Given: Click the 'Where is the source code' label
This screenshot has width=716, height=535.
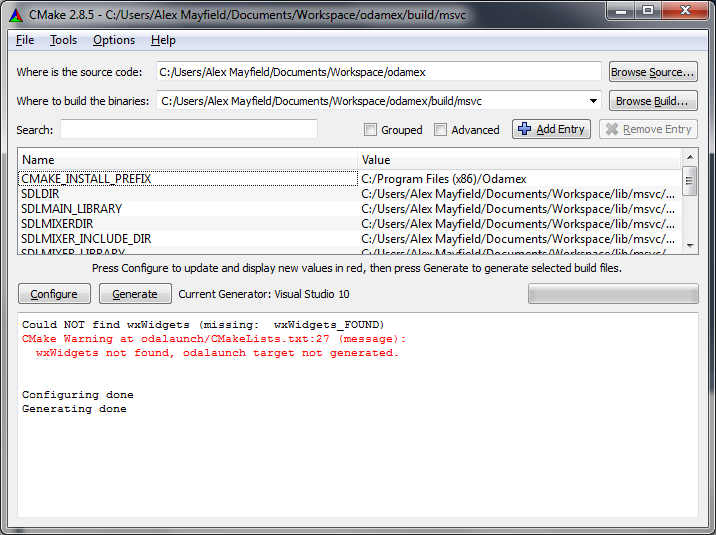Looking at the screenshot, I should [79, 72].
